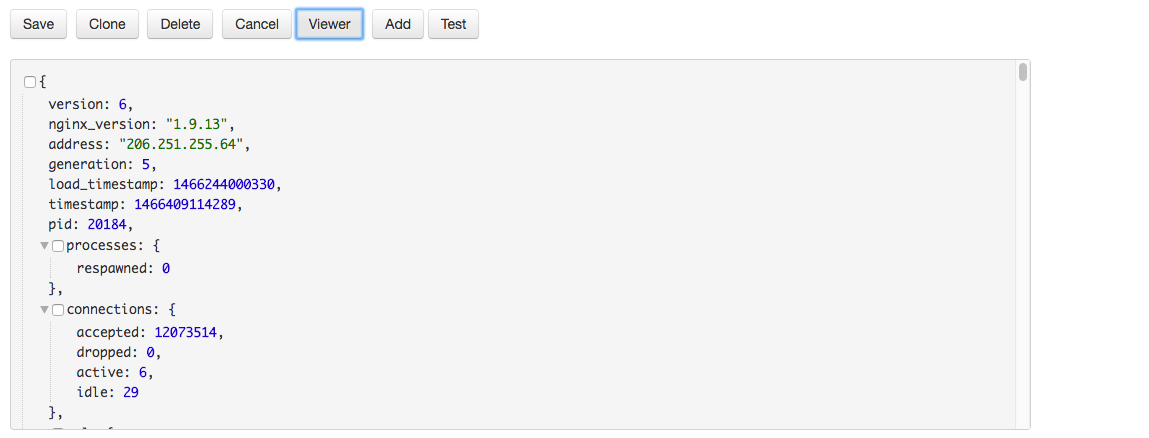Click the Delete button

coord(180,24)
